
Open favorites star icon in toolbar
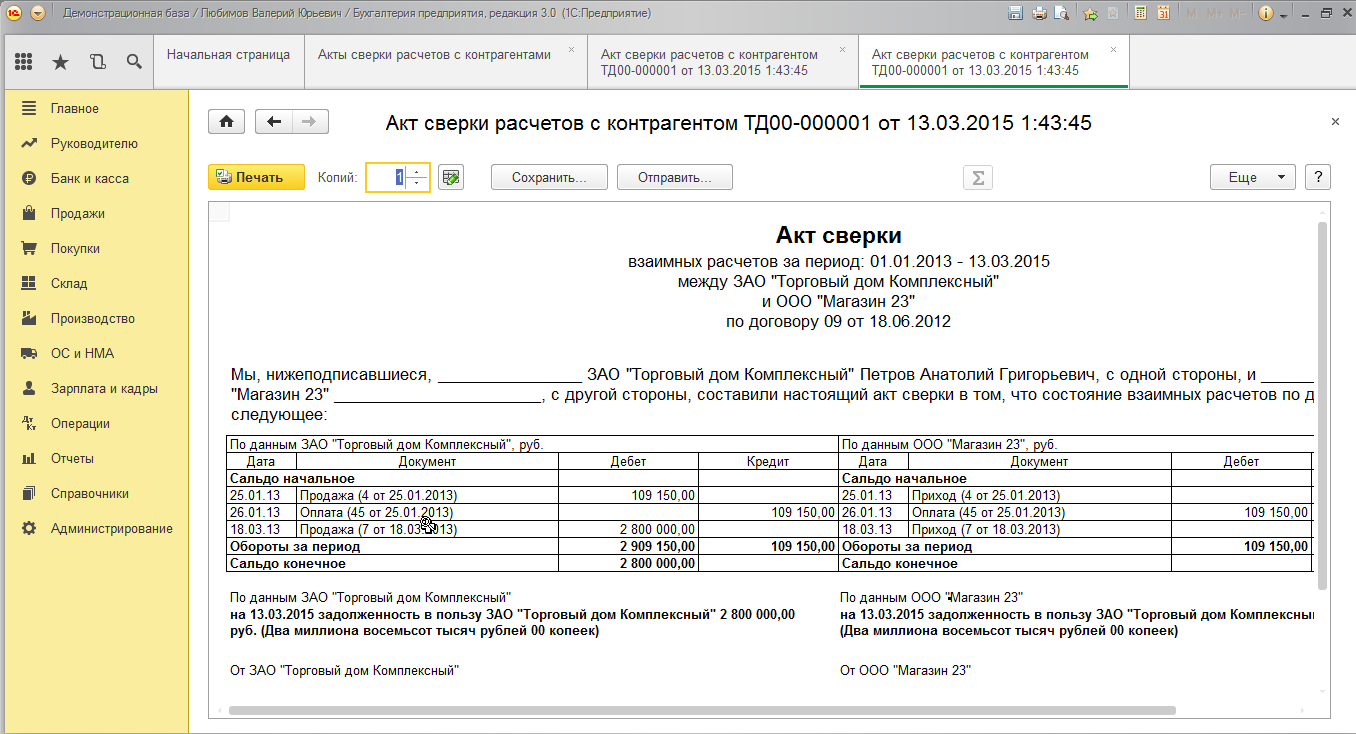tap(60, 62)
